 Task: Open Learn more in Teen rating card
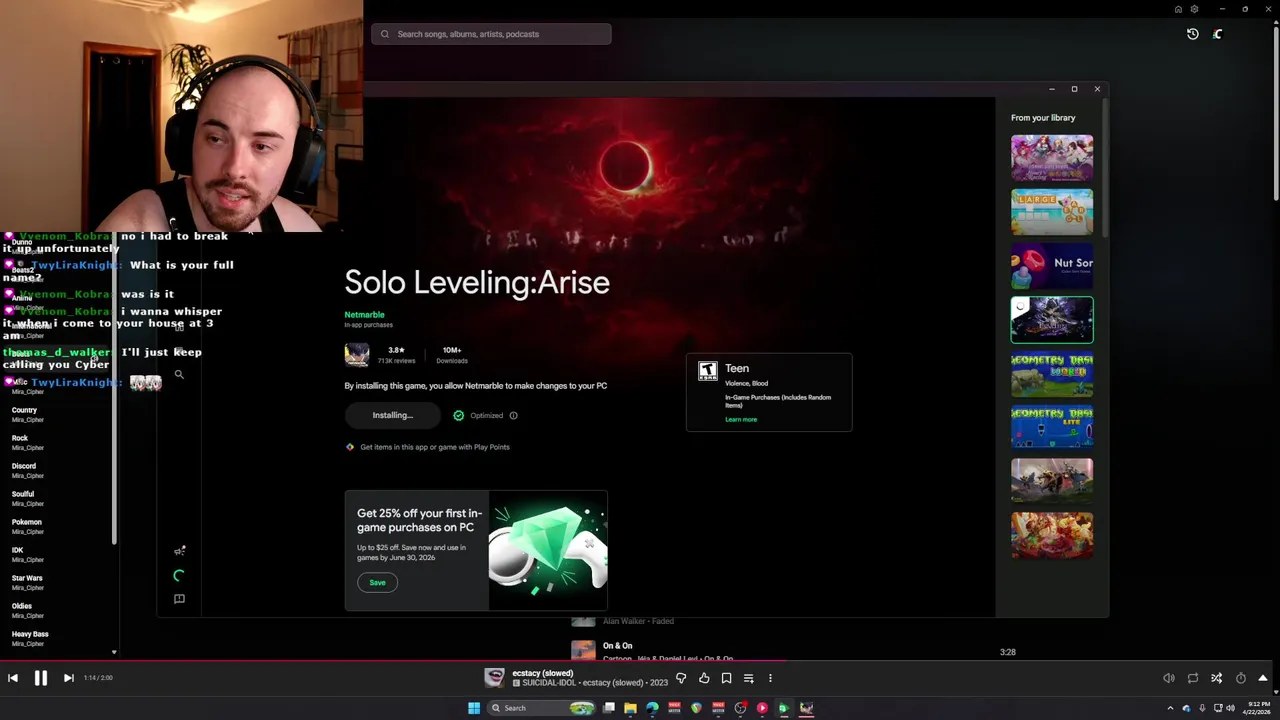tap(741, 419)
